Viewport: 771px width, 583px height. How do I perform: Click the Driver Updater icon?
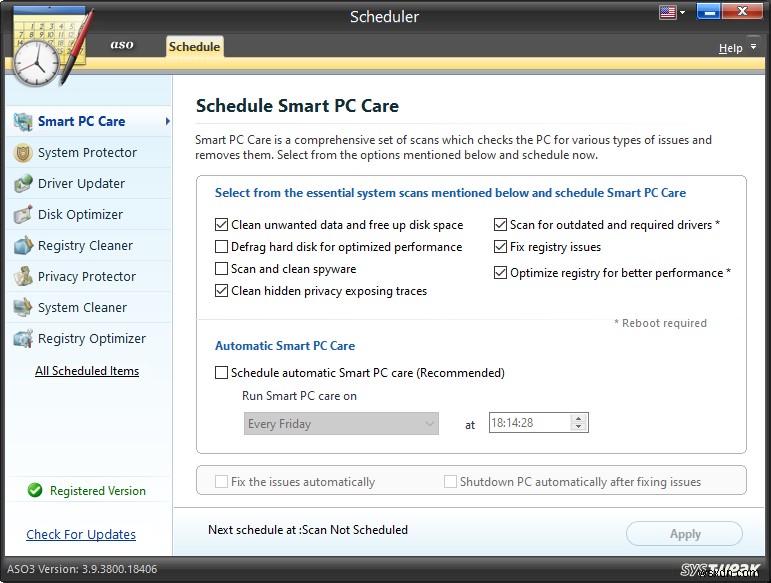click(23, 183)
